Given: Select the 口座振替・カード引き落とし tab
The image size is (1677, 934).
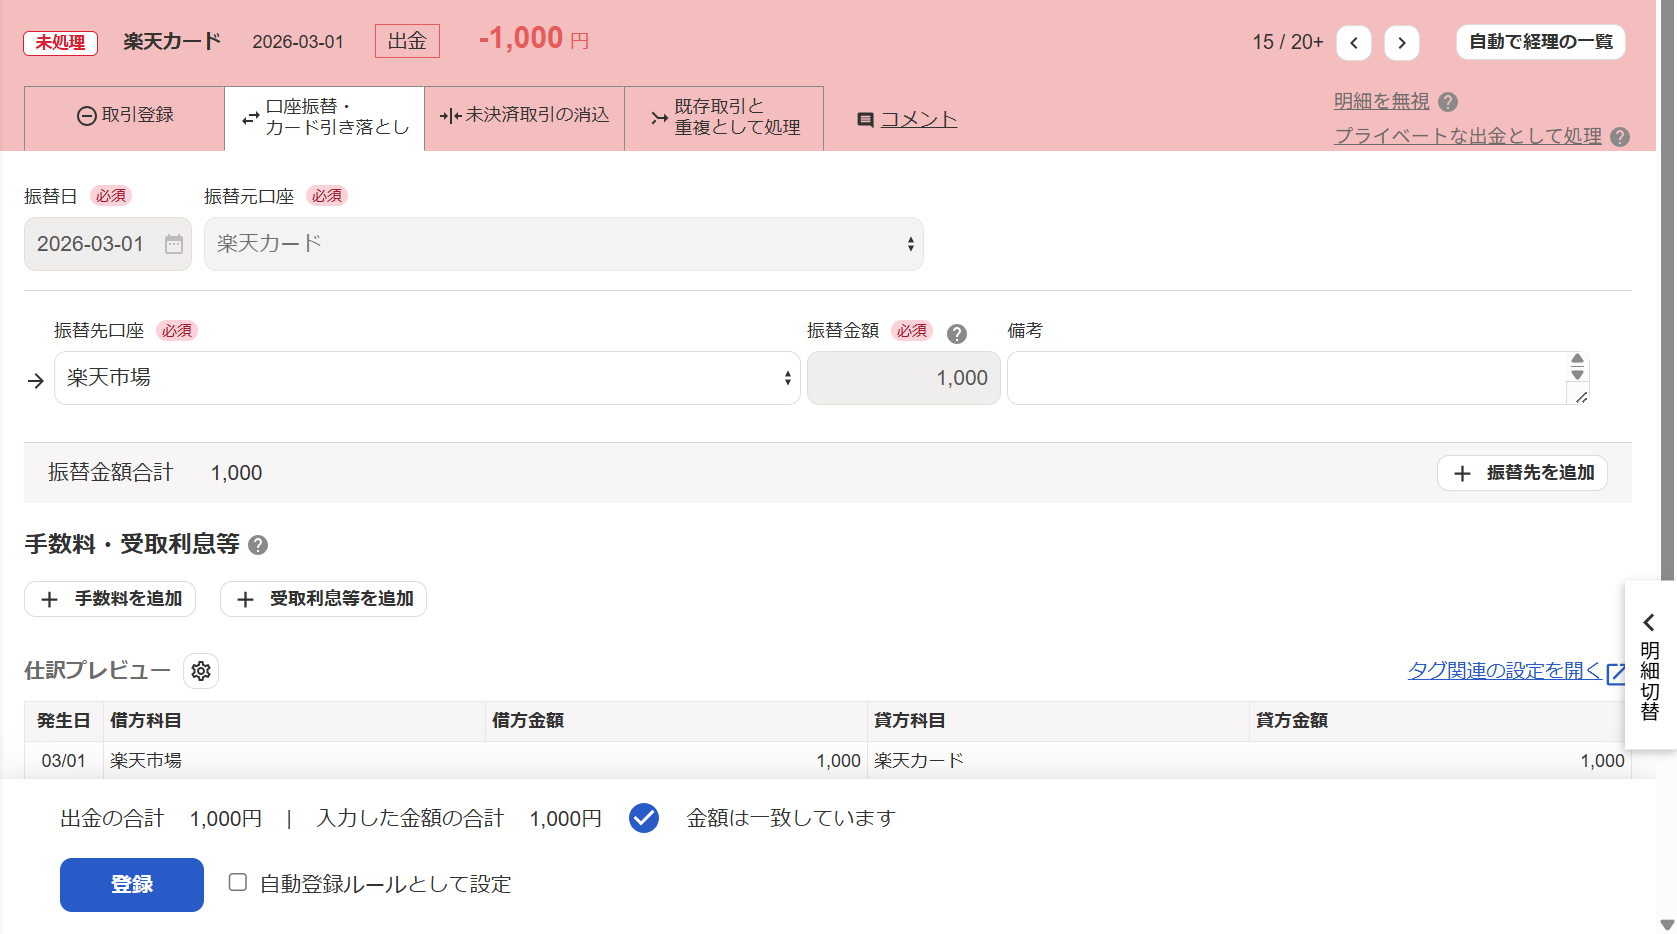Looking at the screenshot, I should coord(325,118).
